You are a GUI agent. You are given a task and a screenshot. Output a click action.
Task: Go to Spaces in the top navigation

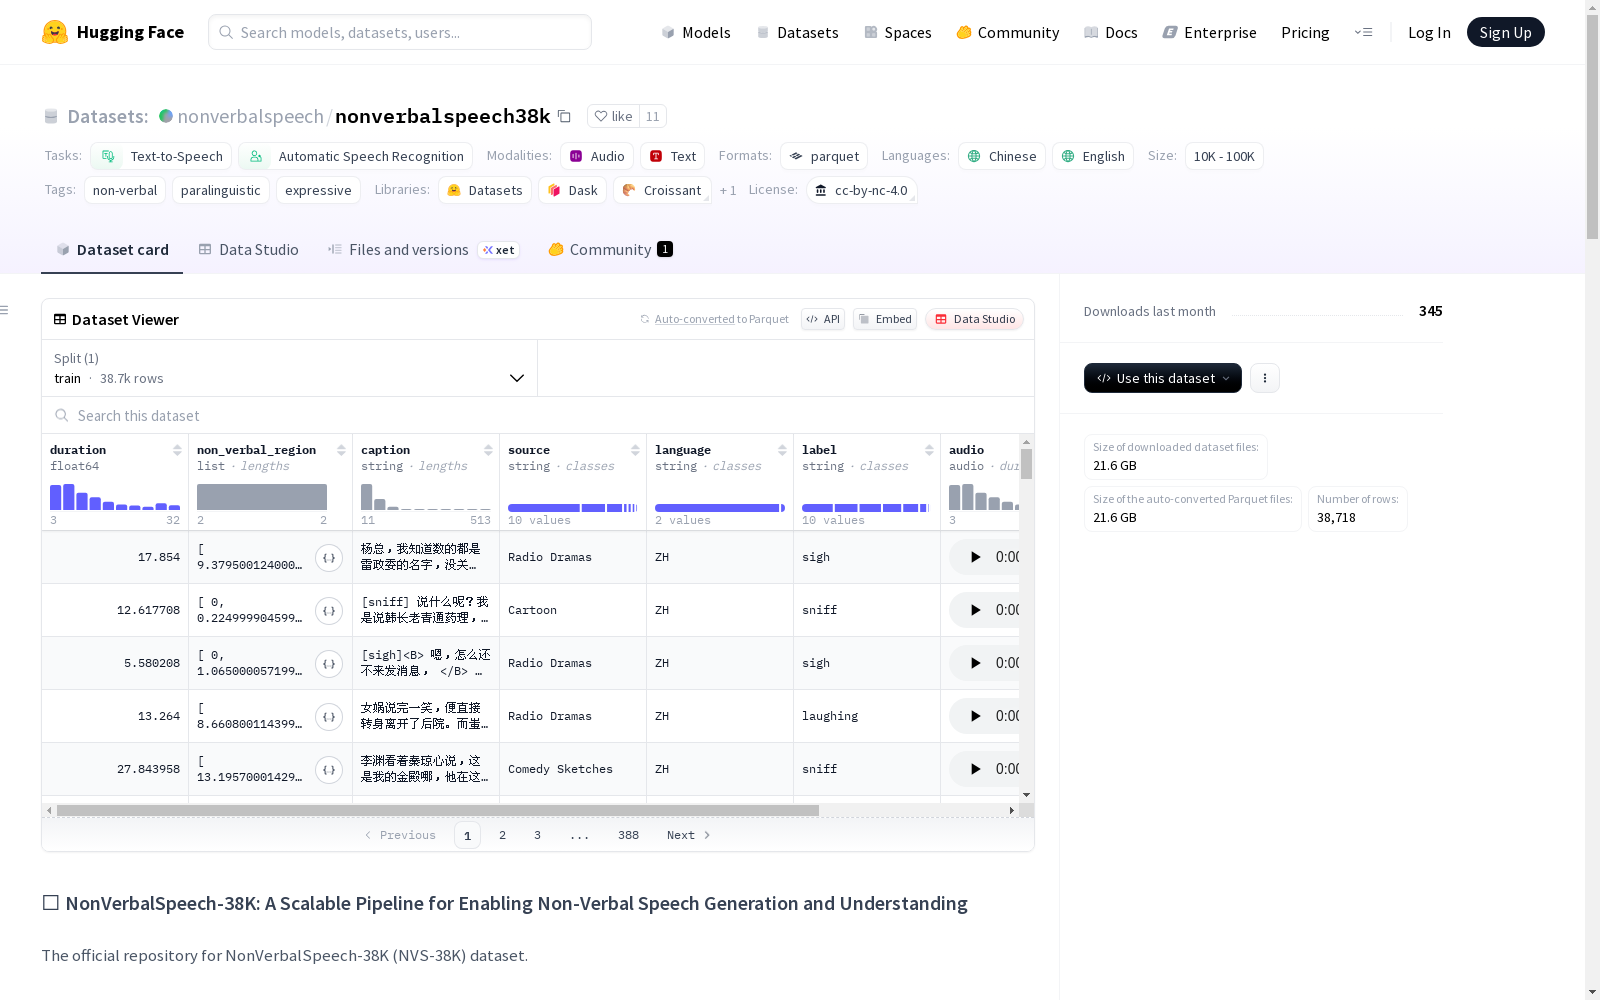click(898, 32)
